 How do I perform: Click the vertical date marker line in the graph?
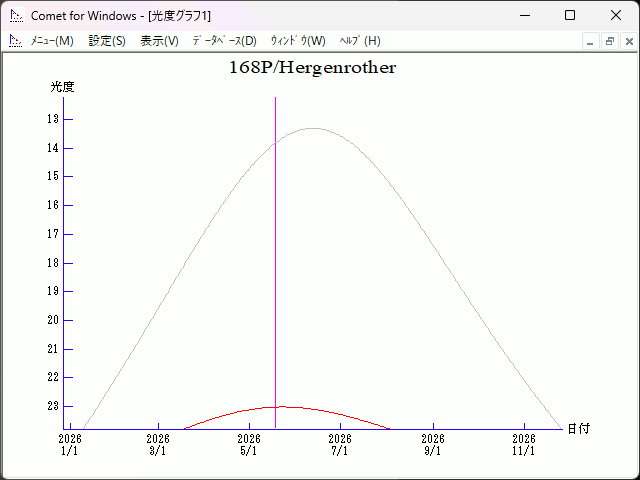276,250
